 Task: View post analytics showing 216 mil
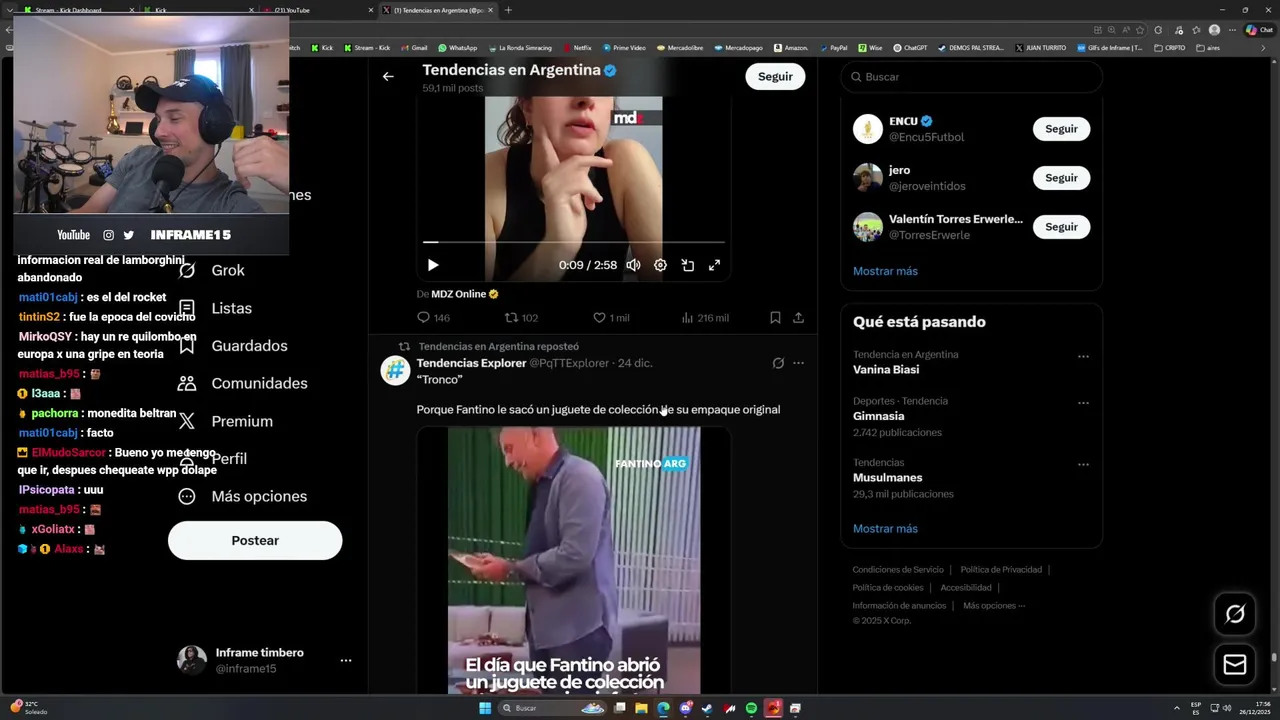(705, 318)
